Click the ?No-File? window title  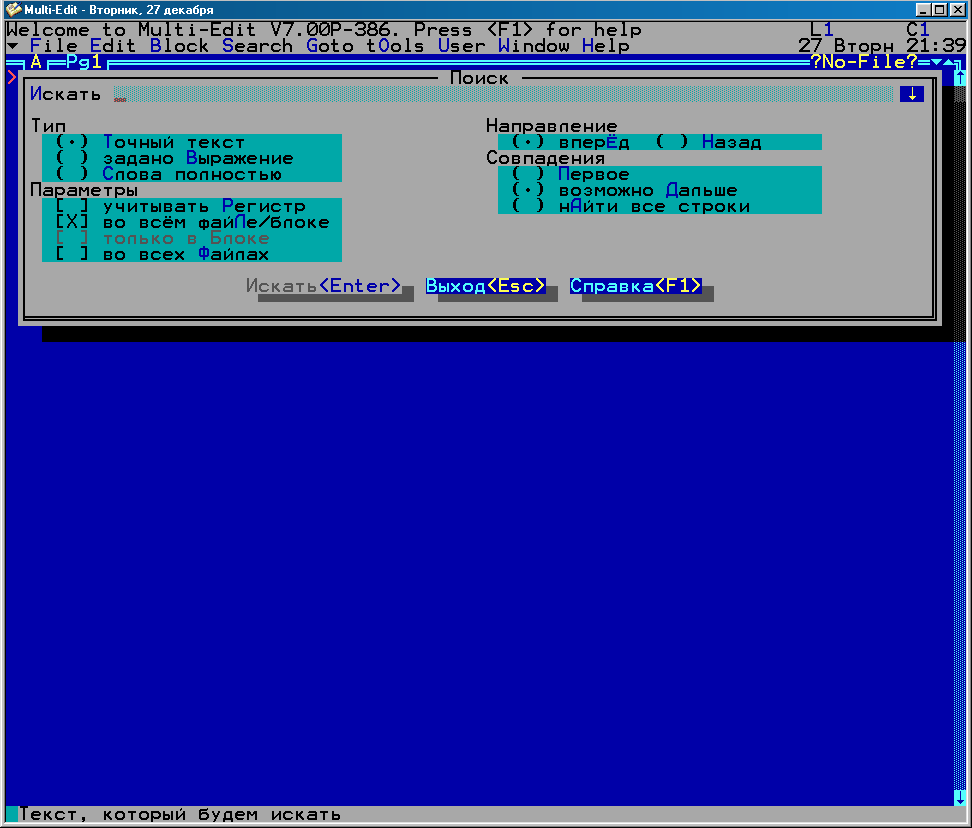(x=864, y=62)
